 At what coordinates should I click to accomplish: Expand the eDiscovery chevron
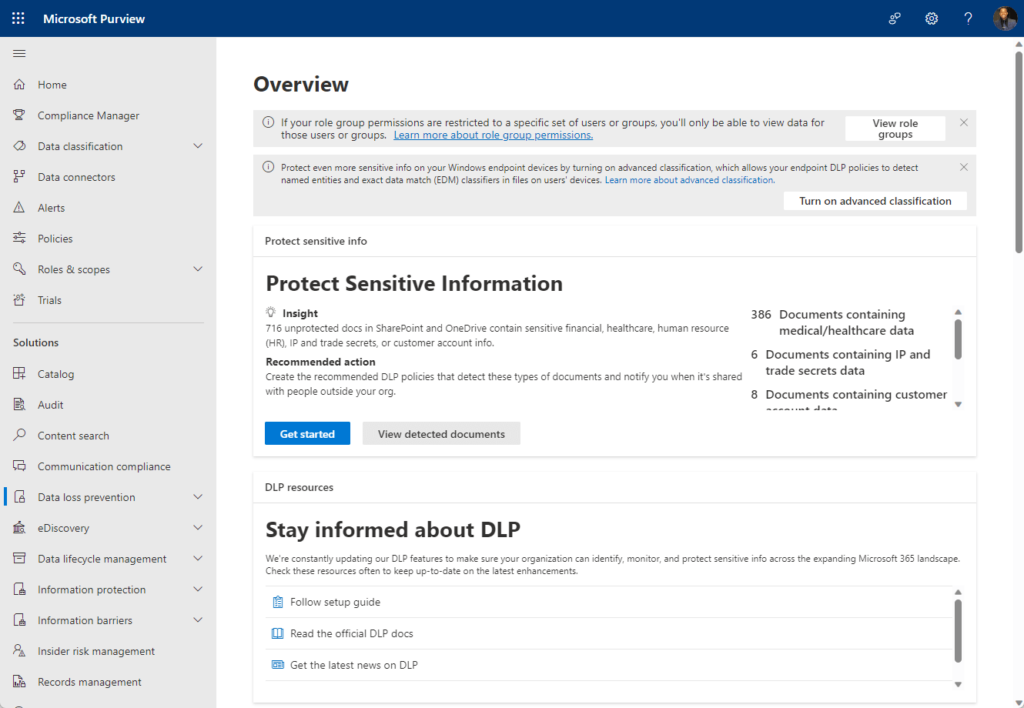[198, 528]
